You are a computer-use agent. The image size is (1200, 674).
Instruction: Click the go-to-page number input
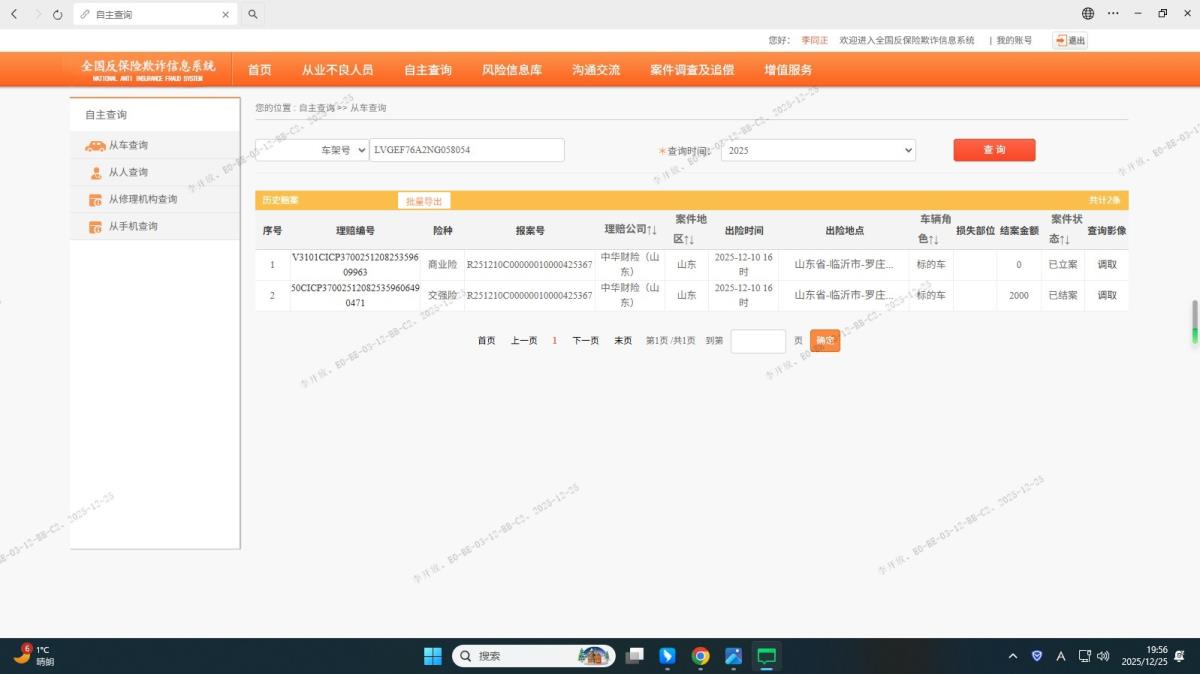[758, 341]
